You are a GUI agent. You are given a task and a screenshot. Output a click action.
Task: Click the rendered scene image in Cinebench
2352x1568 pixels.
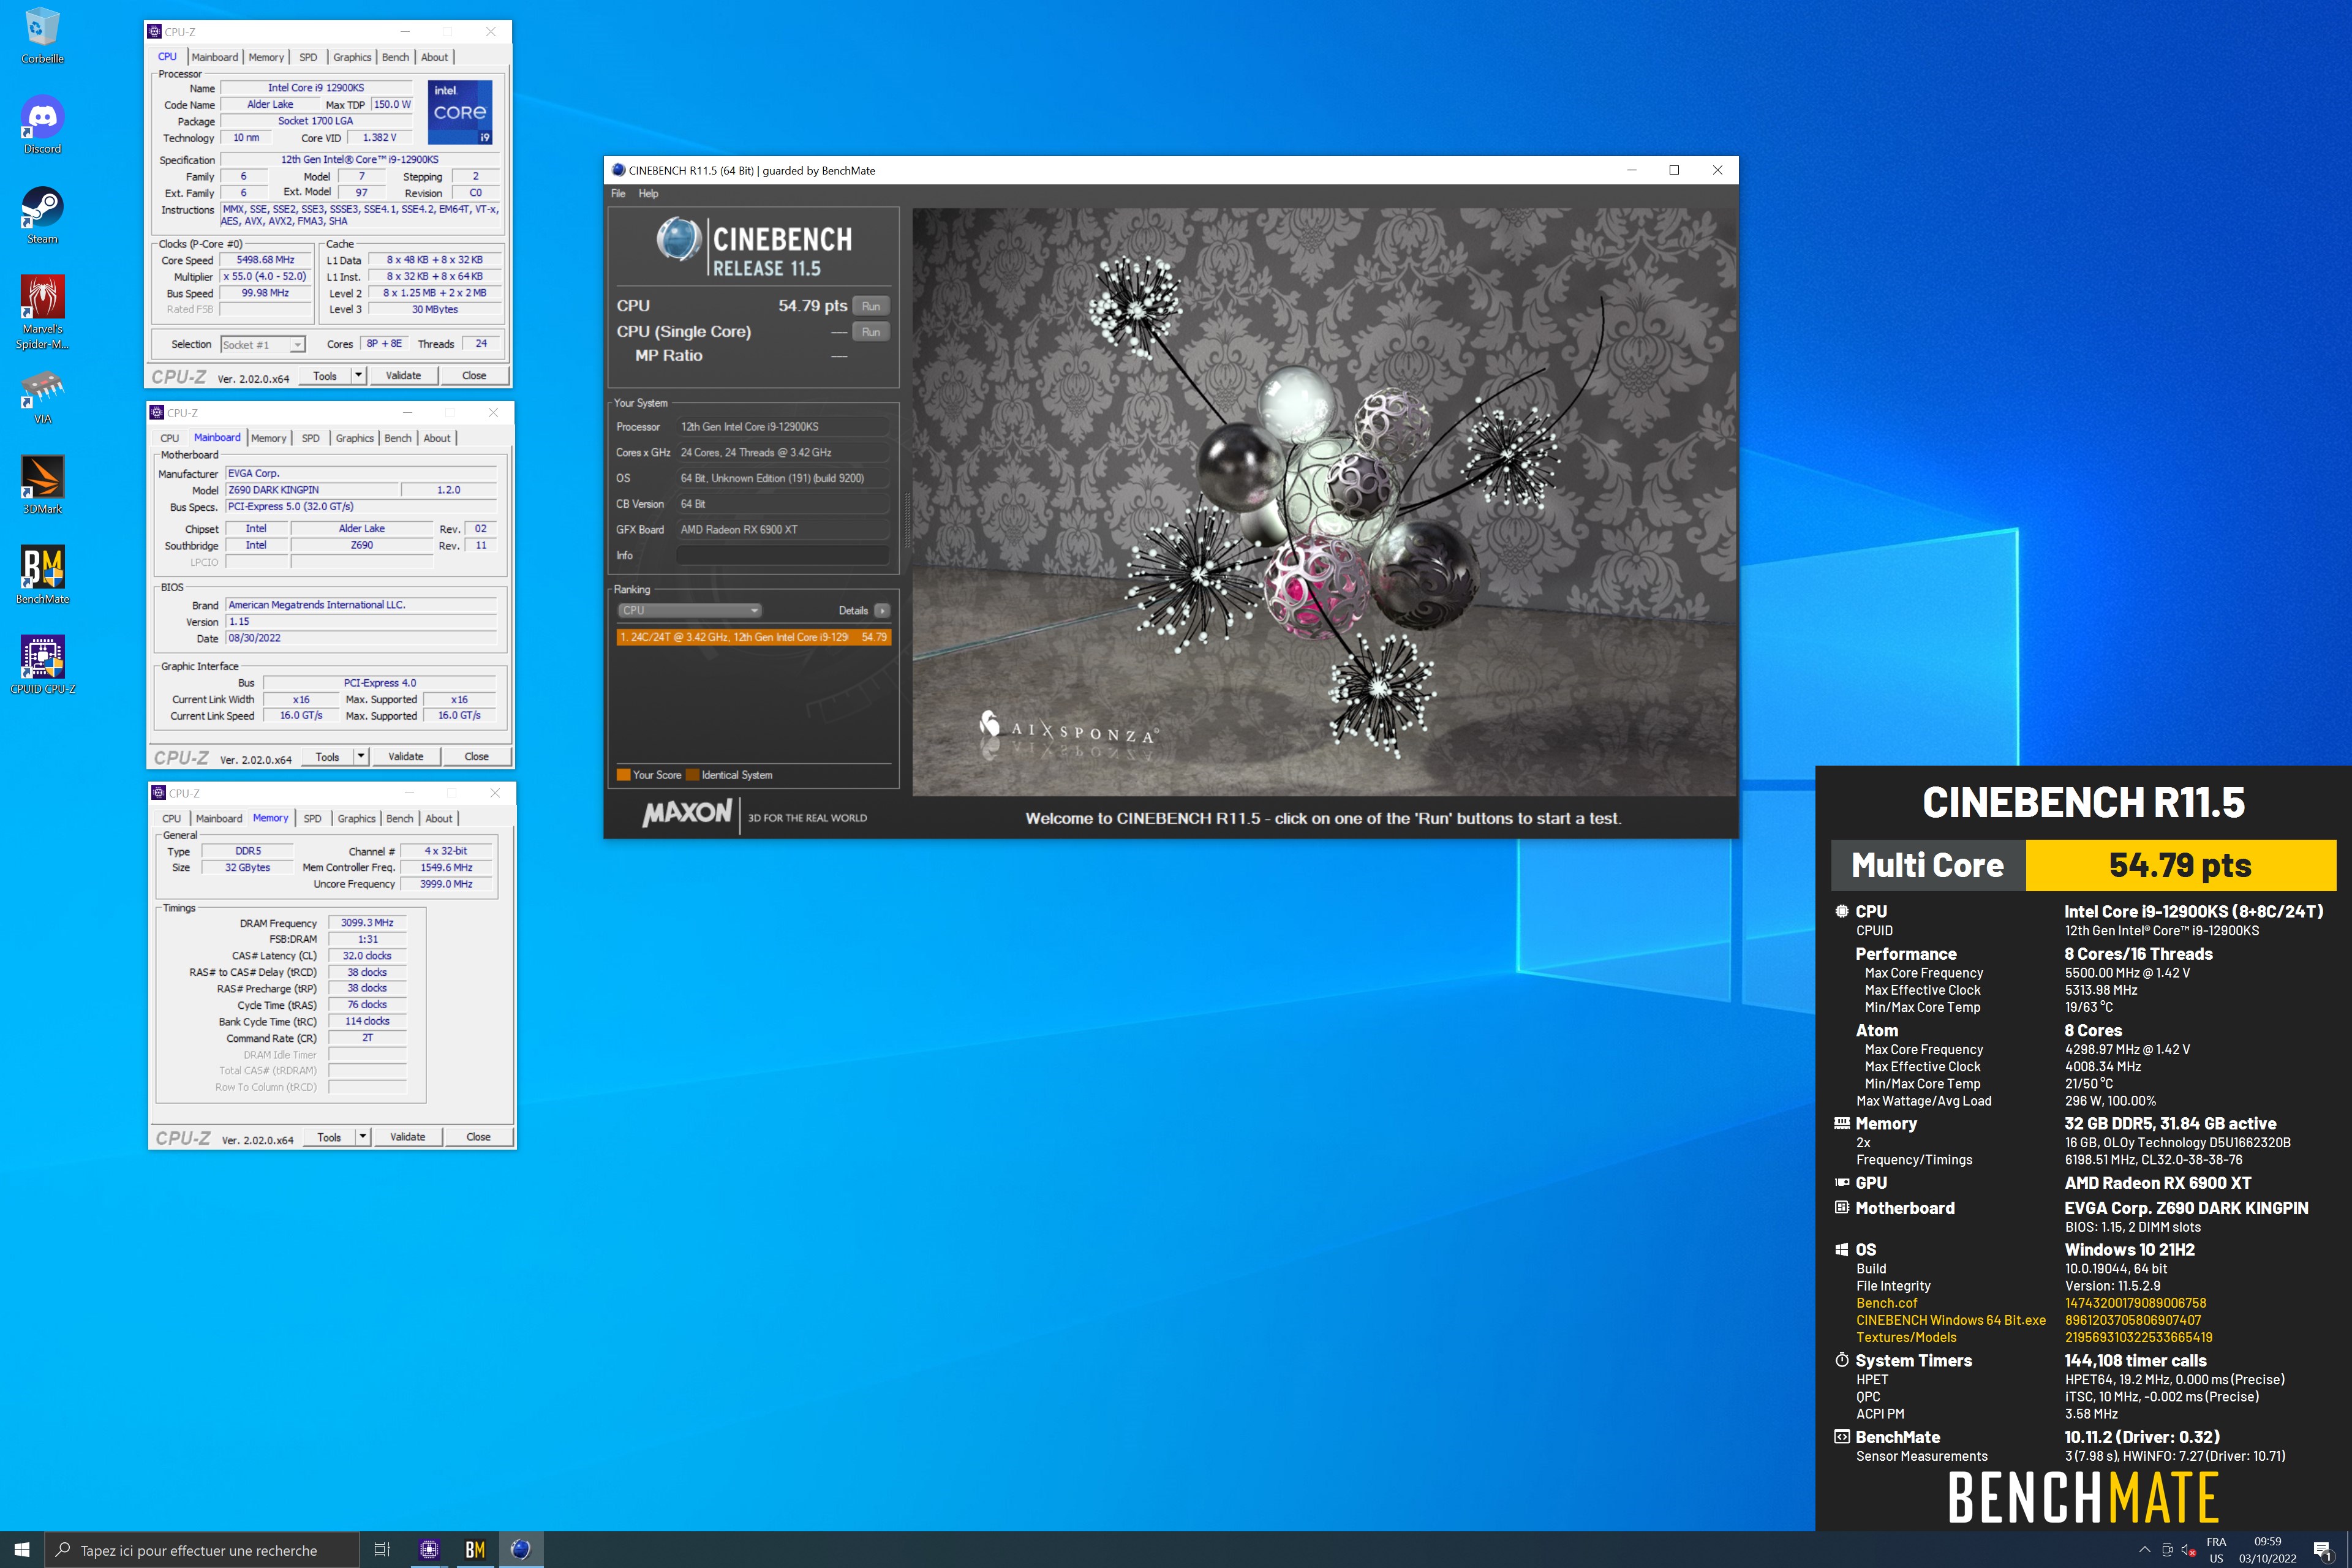pyautogui.click(x=1324, y=502)
